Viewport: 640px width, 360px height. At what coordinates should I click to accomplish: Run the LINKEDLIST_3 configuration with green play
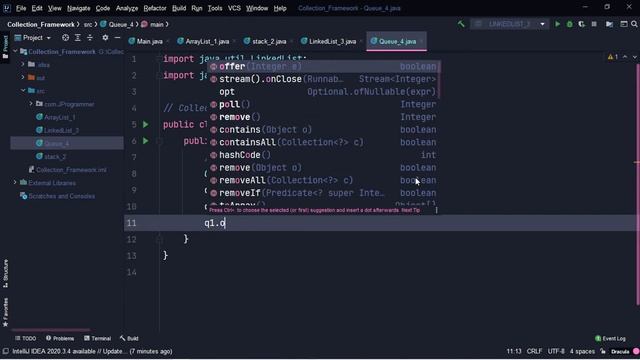(557, 24)
